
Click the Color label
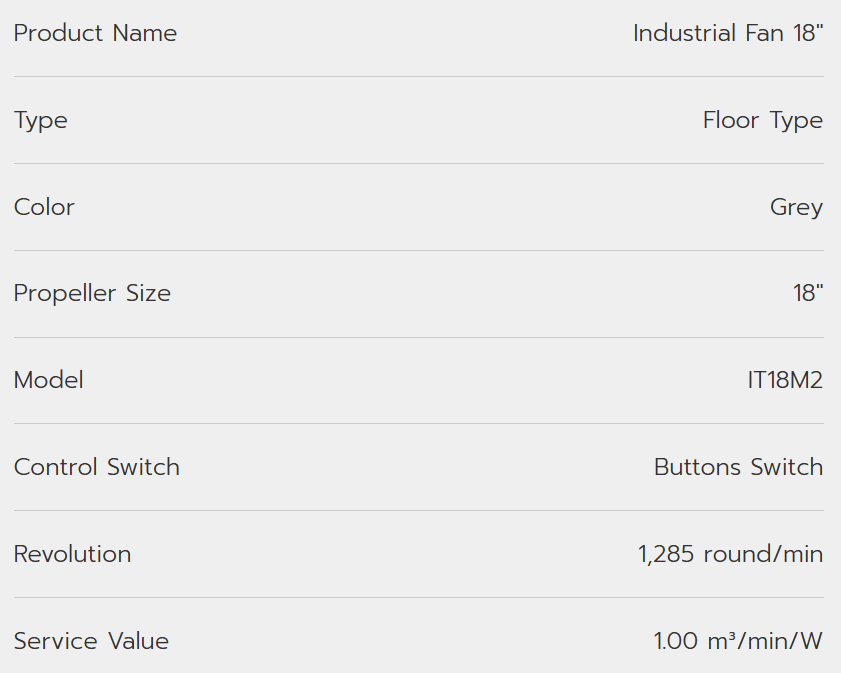click(44, 207)
